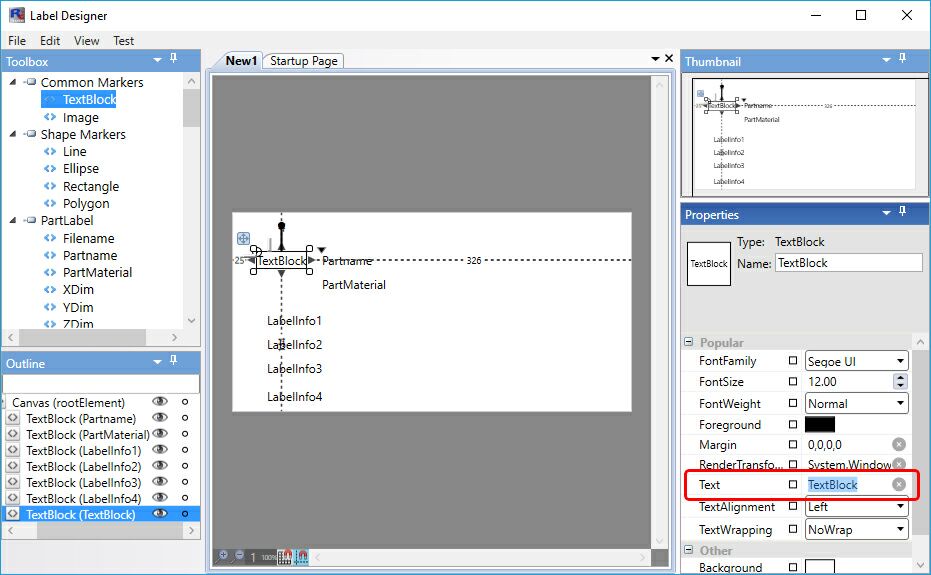The height and width of the screenshot is (575, 931).
Task: Pick the Filename part label
Action: click(88, 239)
